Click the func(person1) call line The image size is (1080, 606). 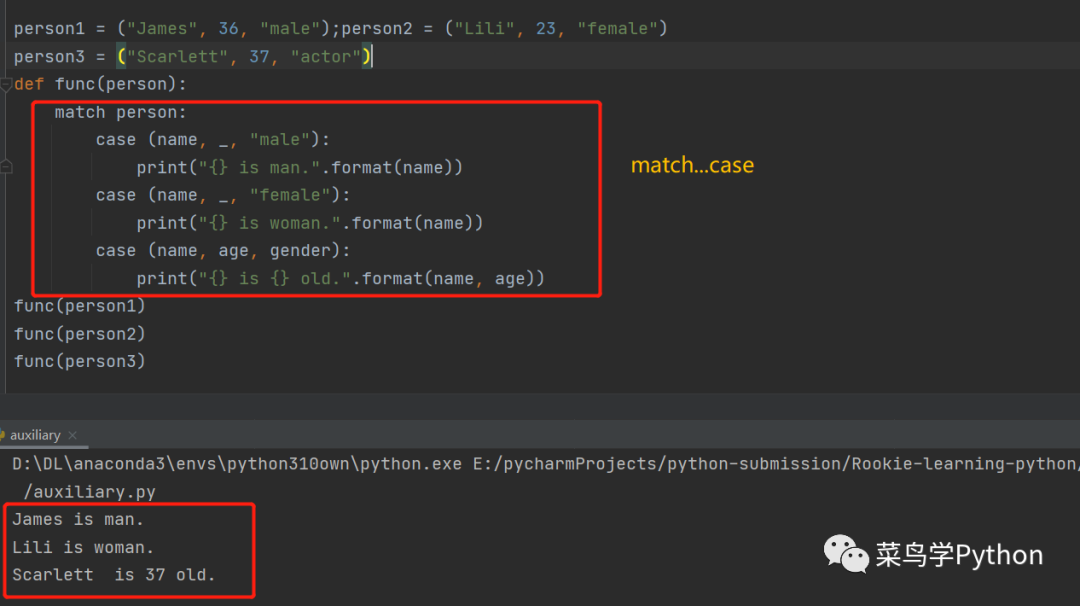80,306
